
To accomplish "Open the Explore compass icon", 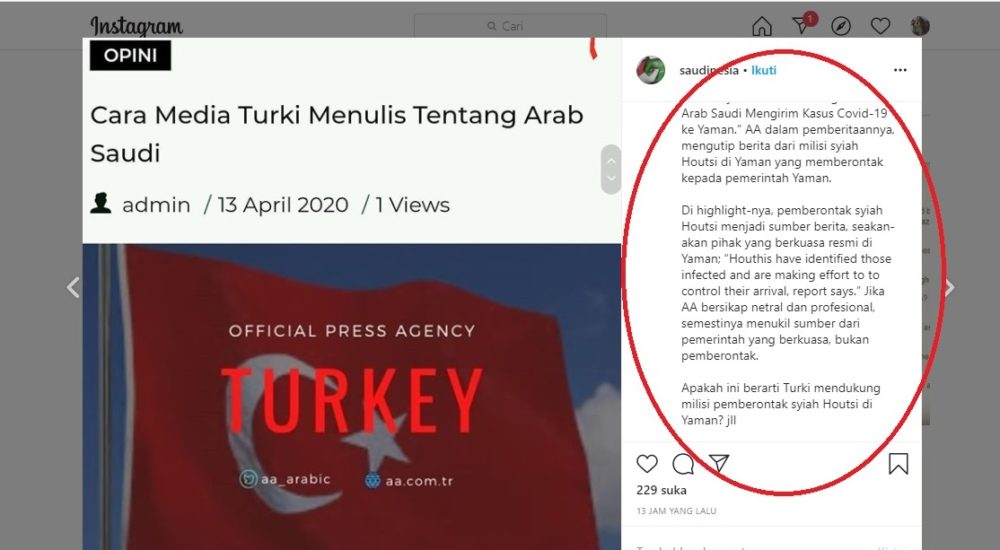I will (841, 26).
